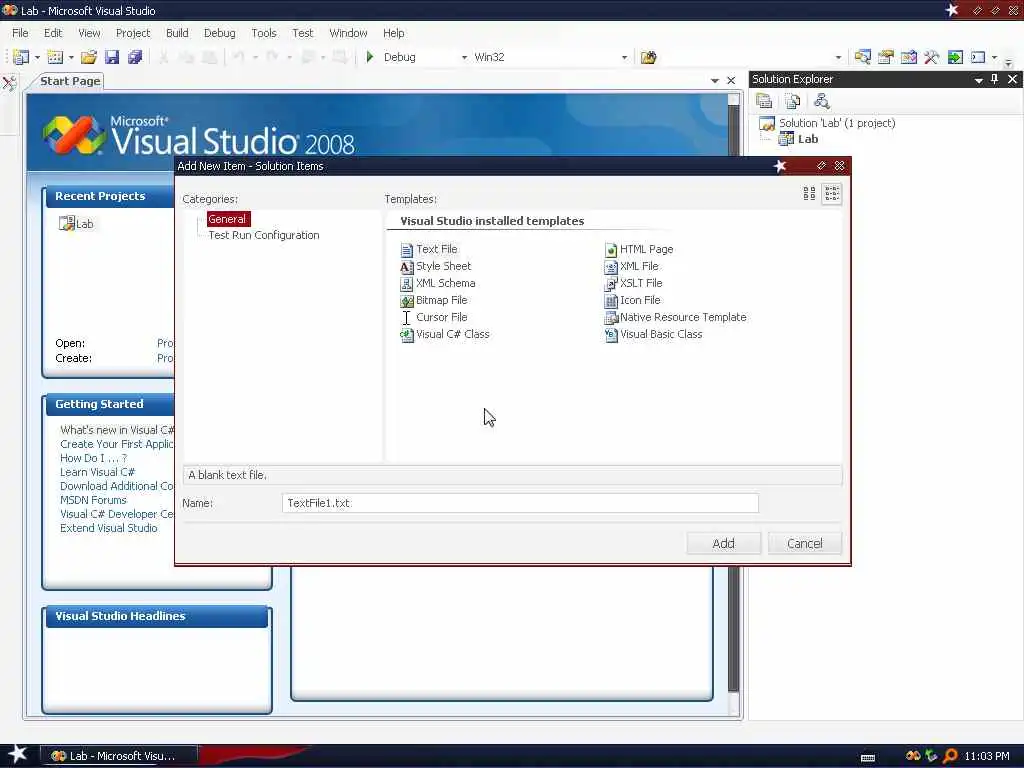
Task: Open the Learn Visual C# link
Action: click(97, 472)
